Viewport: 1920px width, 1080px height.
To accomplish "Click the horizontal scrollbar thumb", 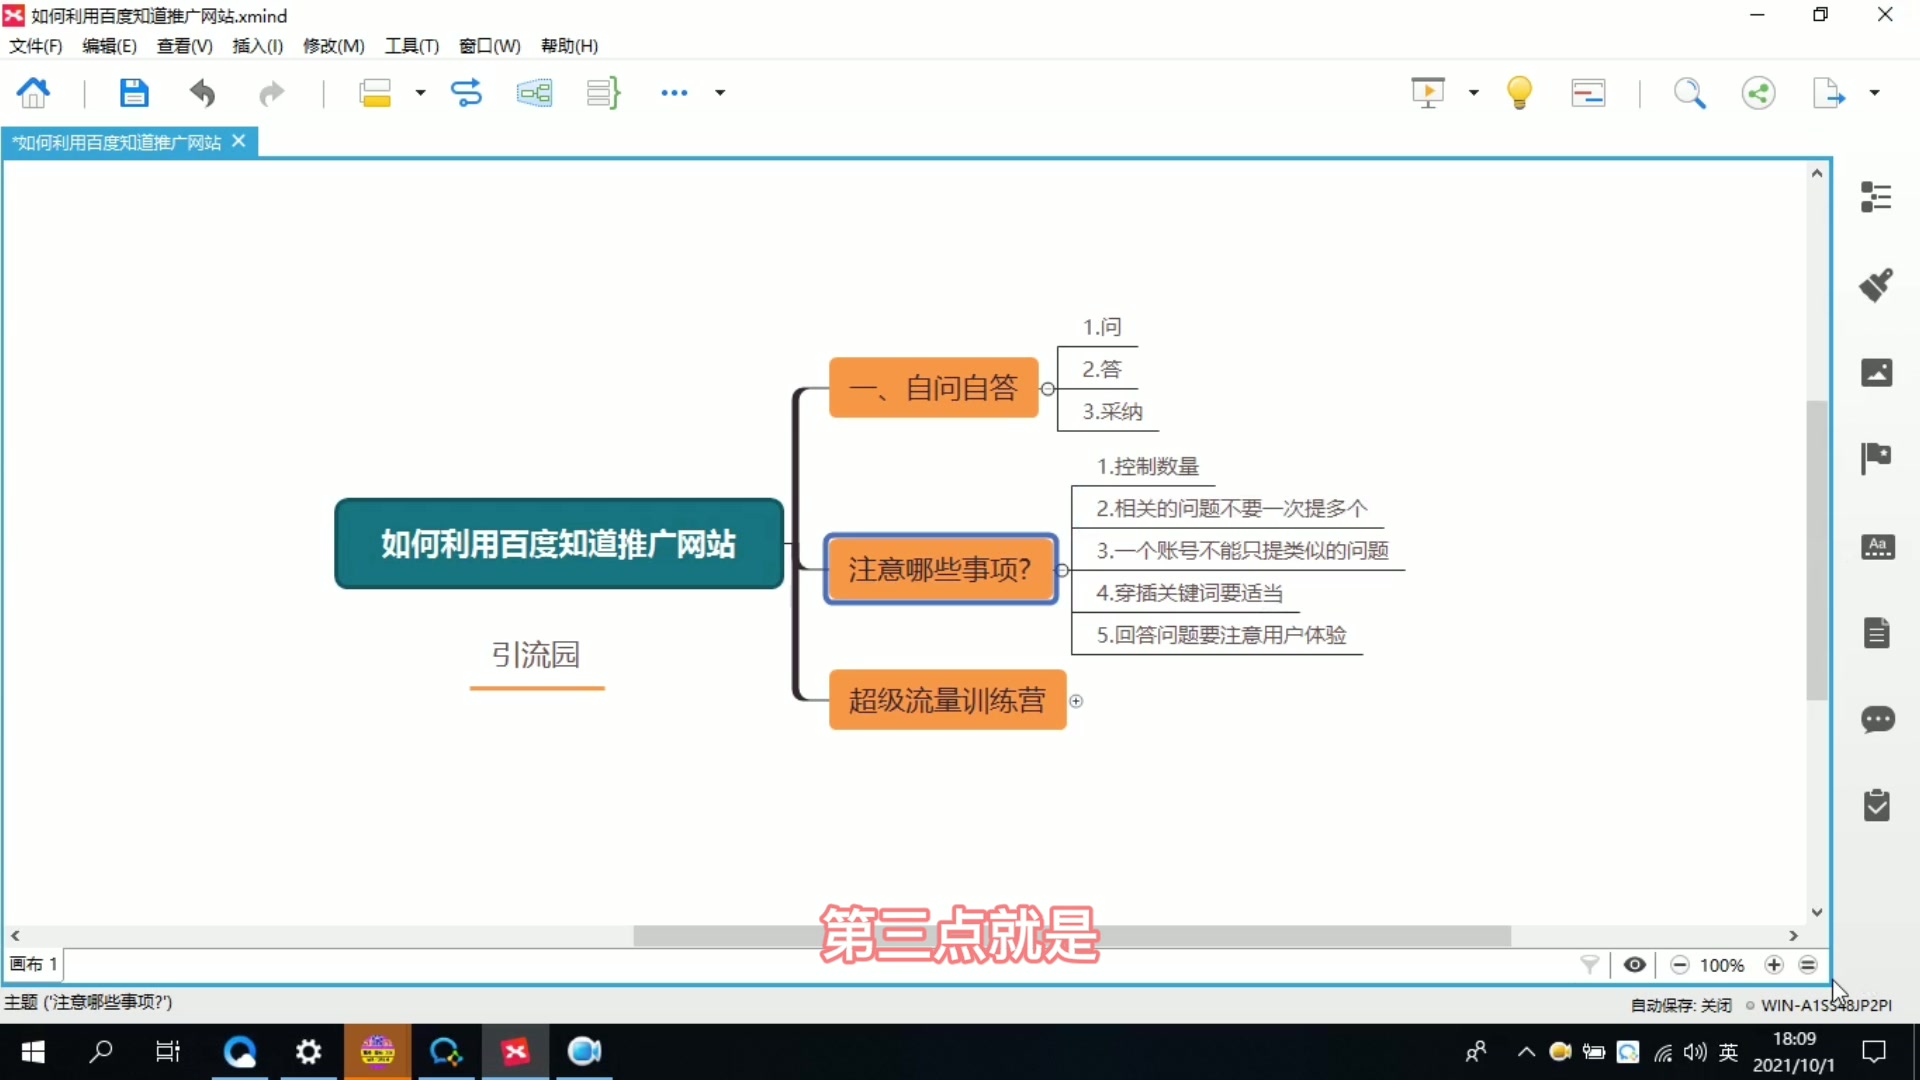I will click(1072, 936).
